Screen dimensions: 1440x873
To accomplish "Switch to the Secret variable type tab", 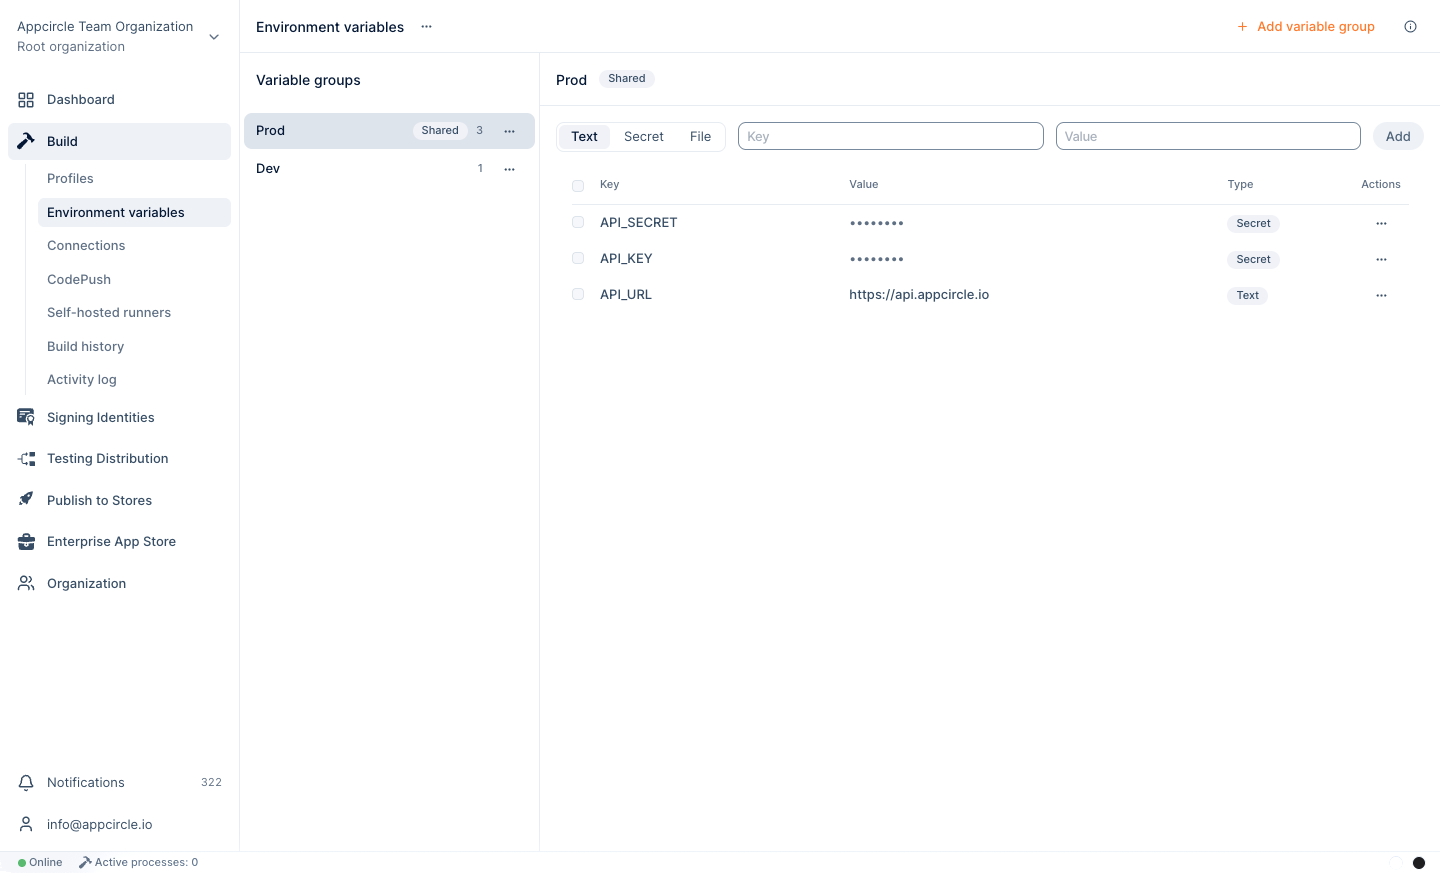I will pos(644,136).
